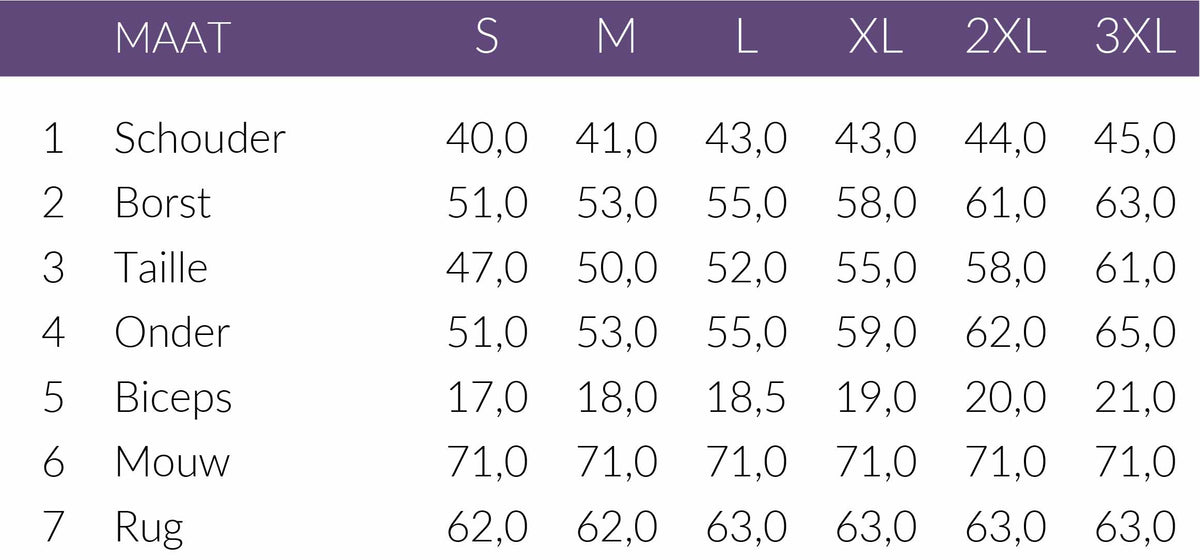Click the Biceps value 18,5 for size L
1200x560 pixels.
click(x=746, y=397)
